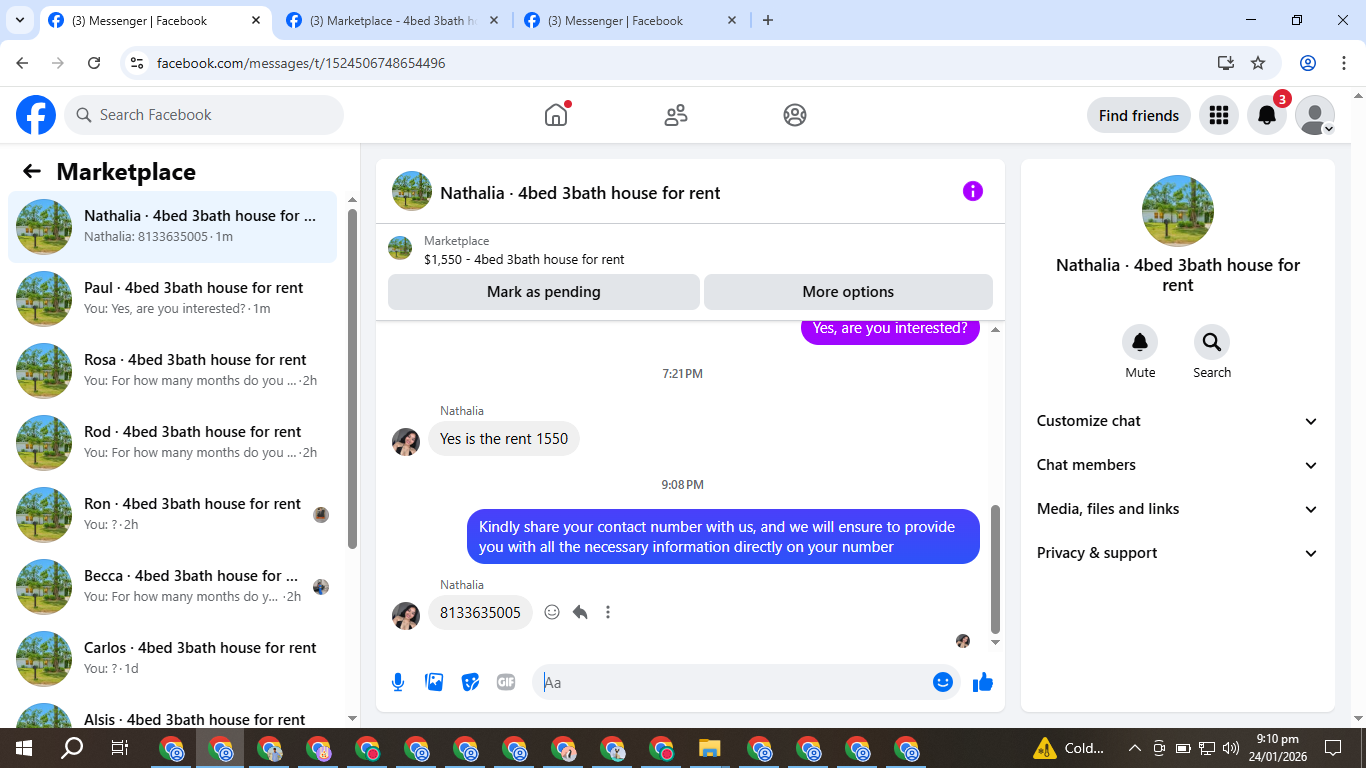This screenshot has width=1366, height=768.
Task: Open the Facebook menu grid icon
Action: tap(1218, 115)
